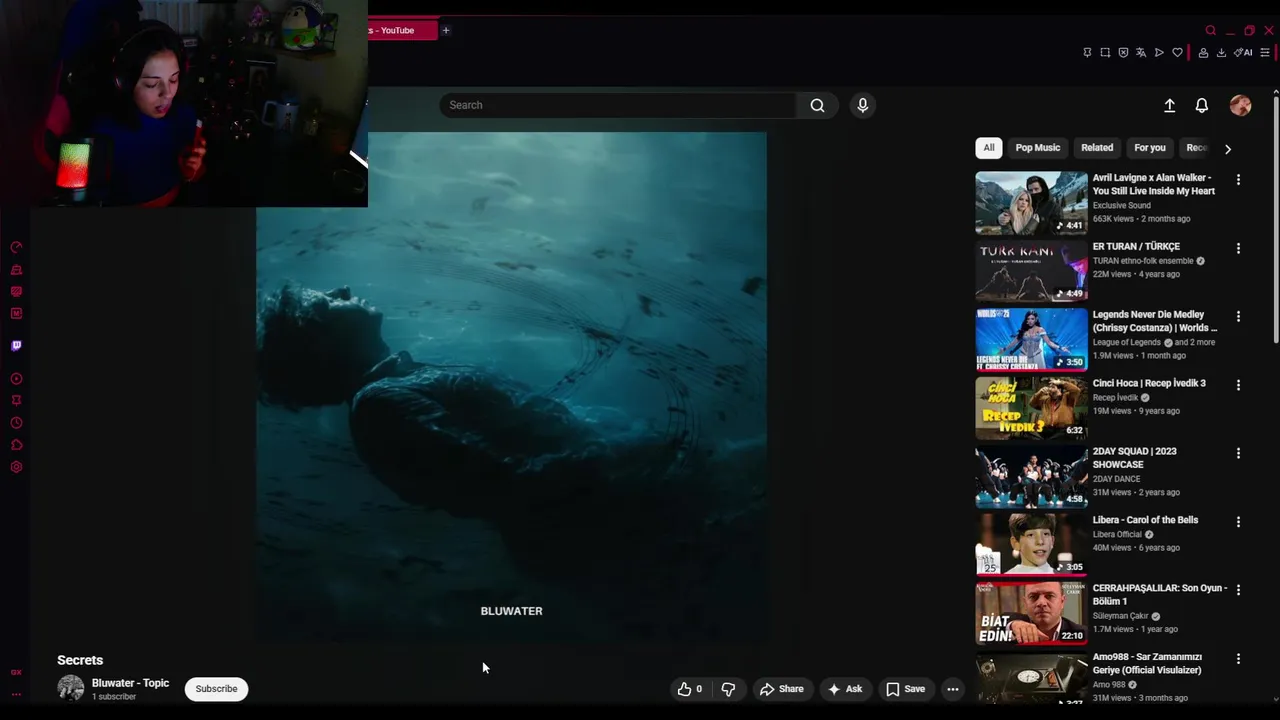Click the Secrets video player area
The height and width of the screenshot is (720, 1280).
coord(511,387)
